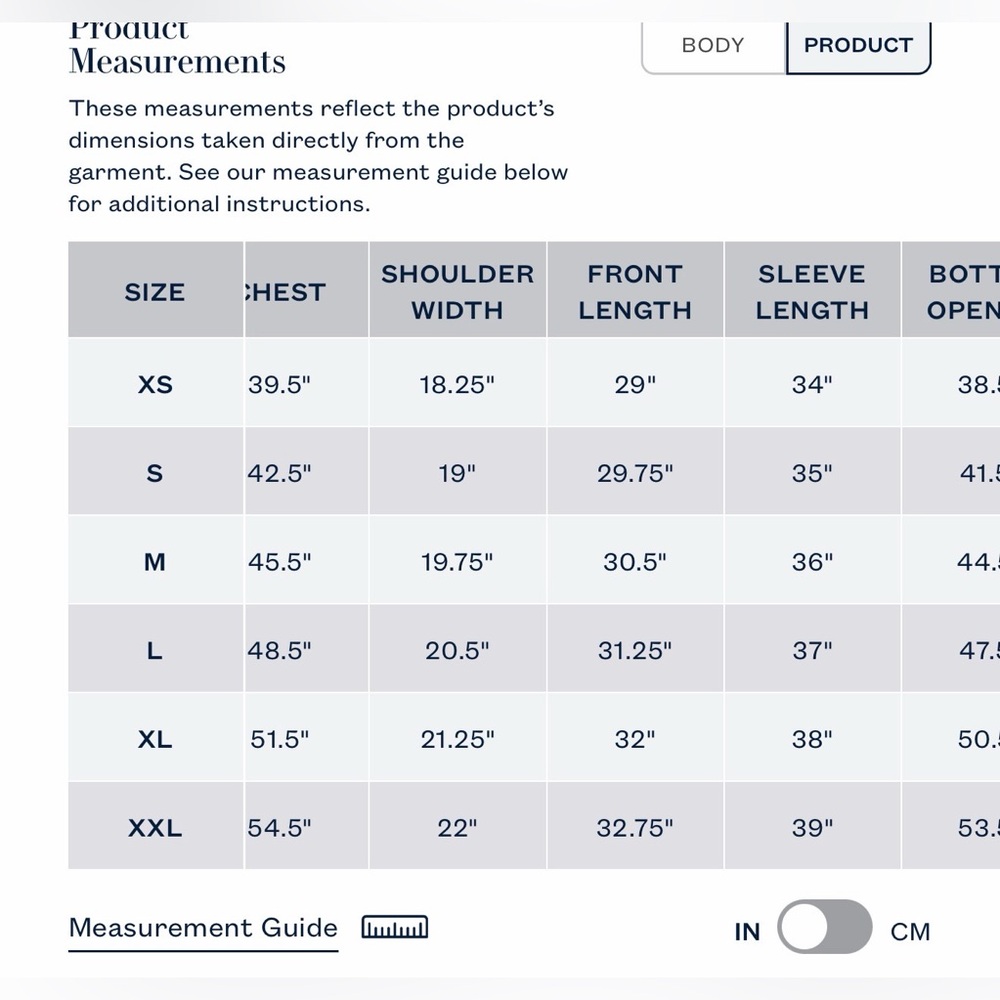Image resolution: width=1000 pixels, height=1000 pixels.
Task: Toggle the IN/CM unit switch
Action: click(x=825, y=927)
